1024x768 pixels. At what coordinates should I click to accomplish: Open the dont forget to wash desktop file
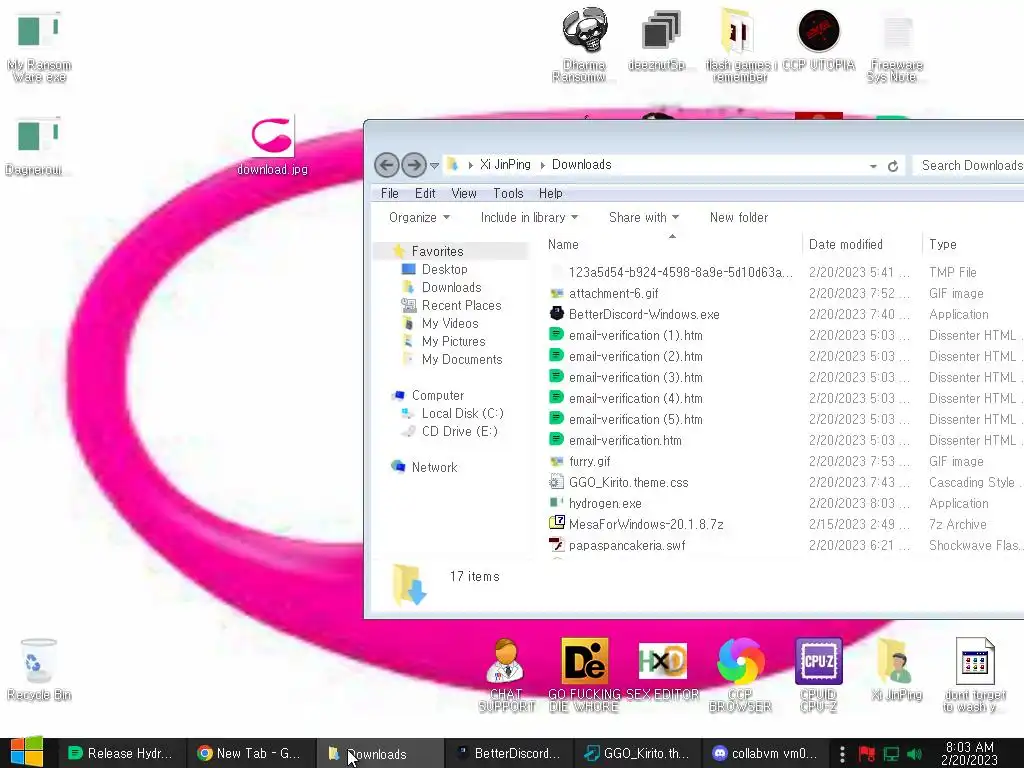click(x=974, y=675)
